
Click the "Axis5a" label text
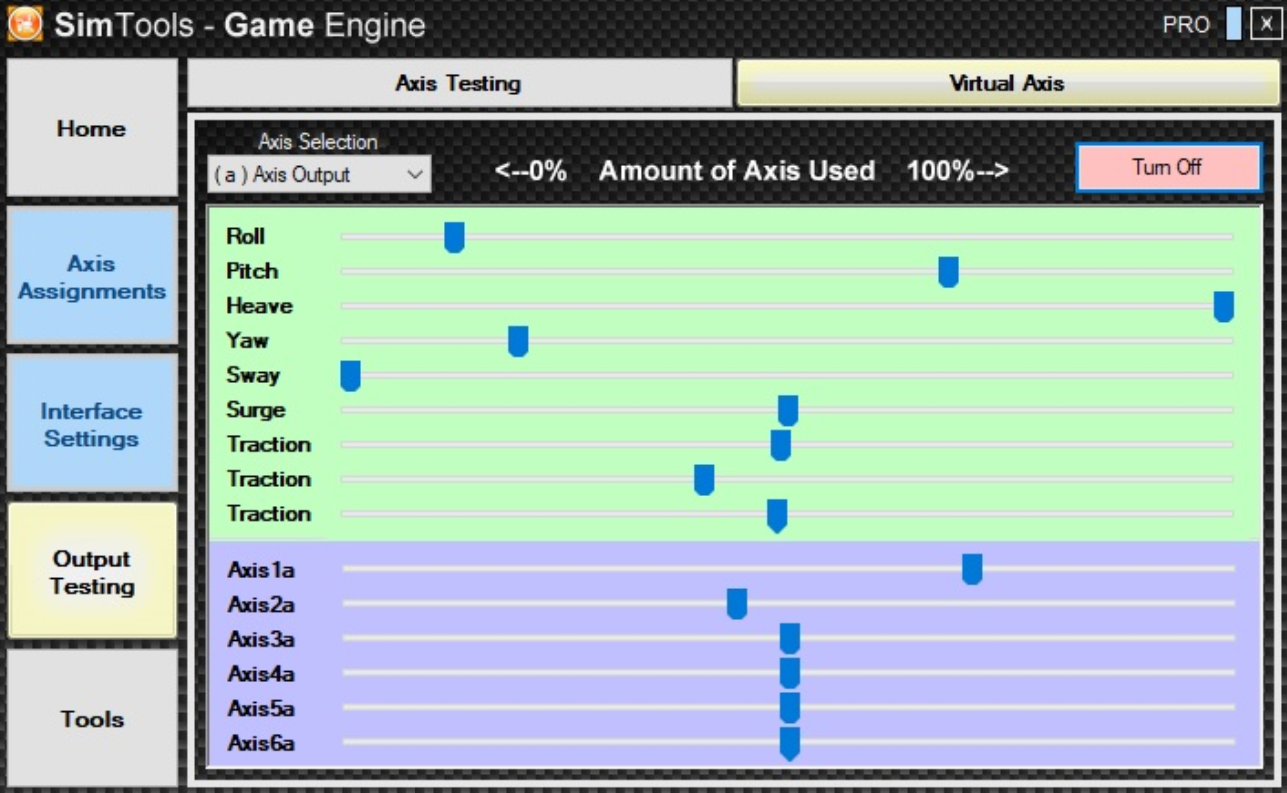coord(261,709)
